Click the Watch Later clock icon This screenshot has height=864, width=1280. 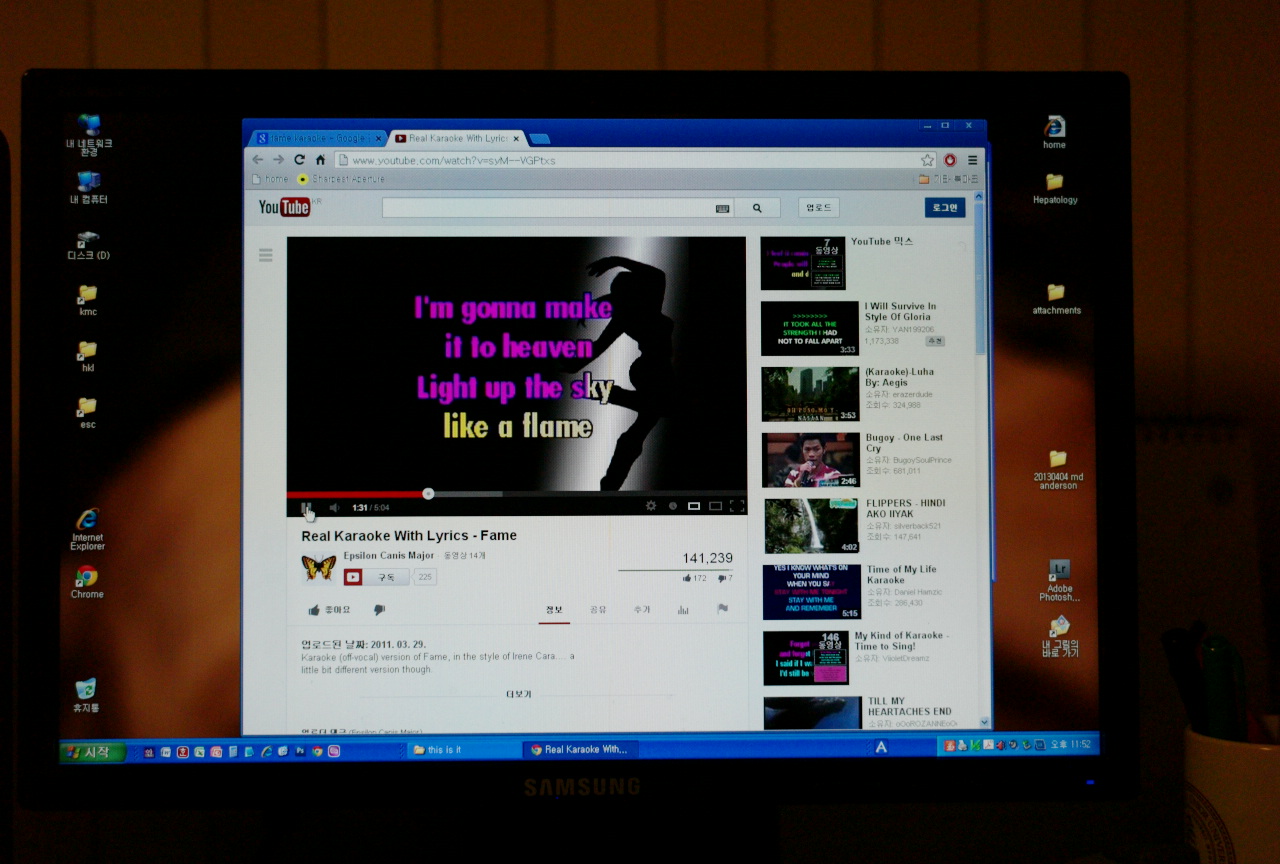(673, 506)
